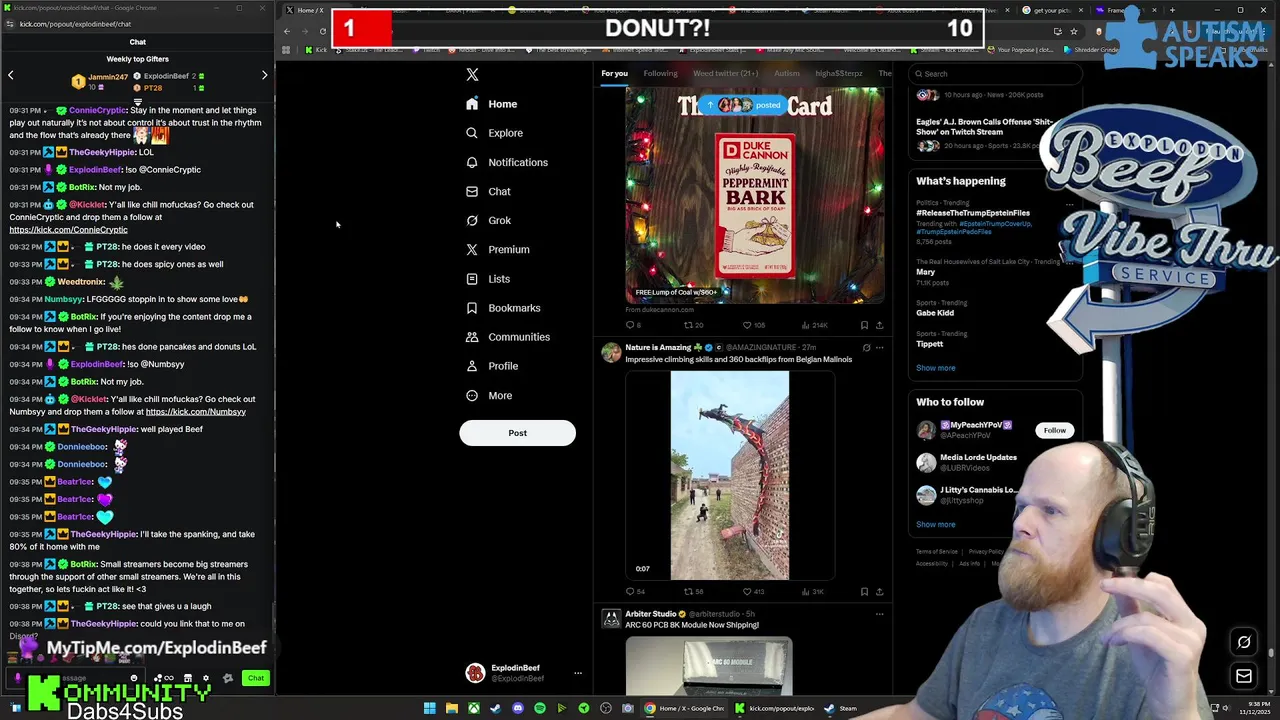Go back in Chrome browser
The width and height of the screenshot is (1280, 720).
pyautogui.click(x=287, y=31)
